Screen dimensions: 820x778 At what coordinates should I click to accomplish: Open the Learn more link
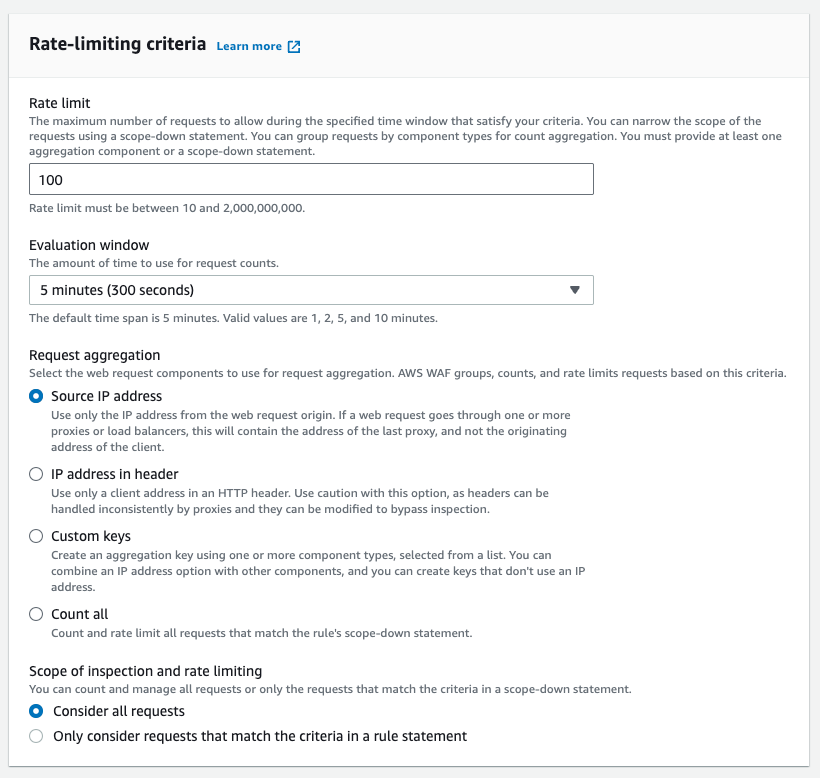pos(249,47)
